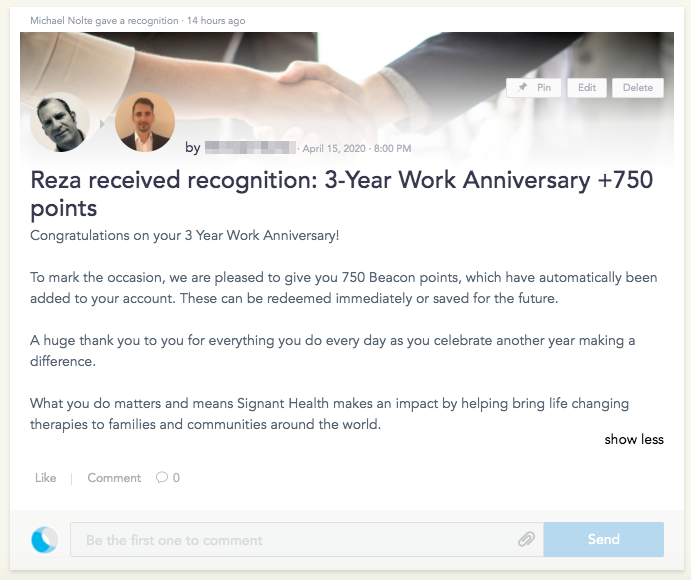691x580 pixels.
Task: Click the arrow between profile photos
Action: point(102,124)
